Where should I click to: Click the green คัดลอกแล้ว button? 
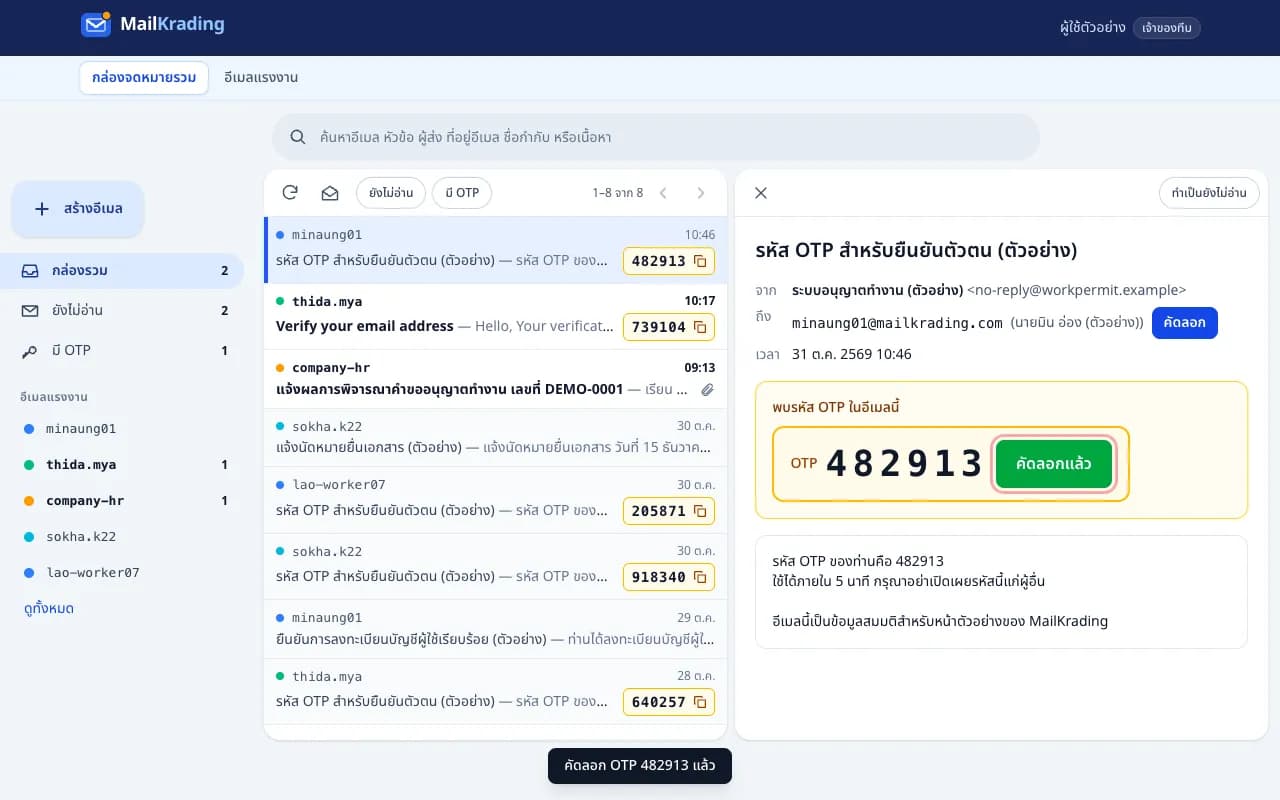click(x=1054, y=464)
